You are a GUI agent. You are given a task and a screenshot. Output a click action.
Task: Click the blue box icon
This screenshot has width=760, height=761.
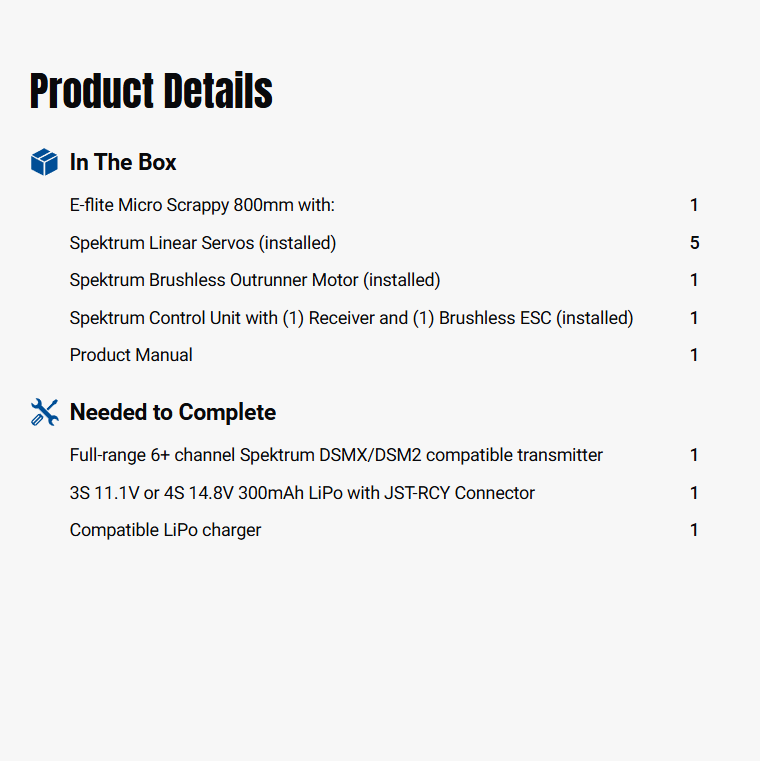pos(44,162)
